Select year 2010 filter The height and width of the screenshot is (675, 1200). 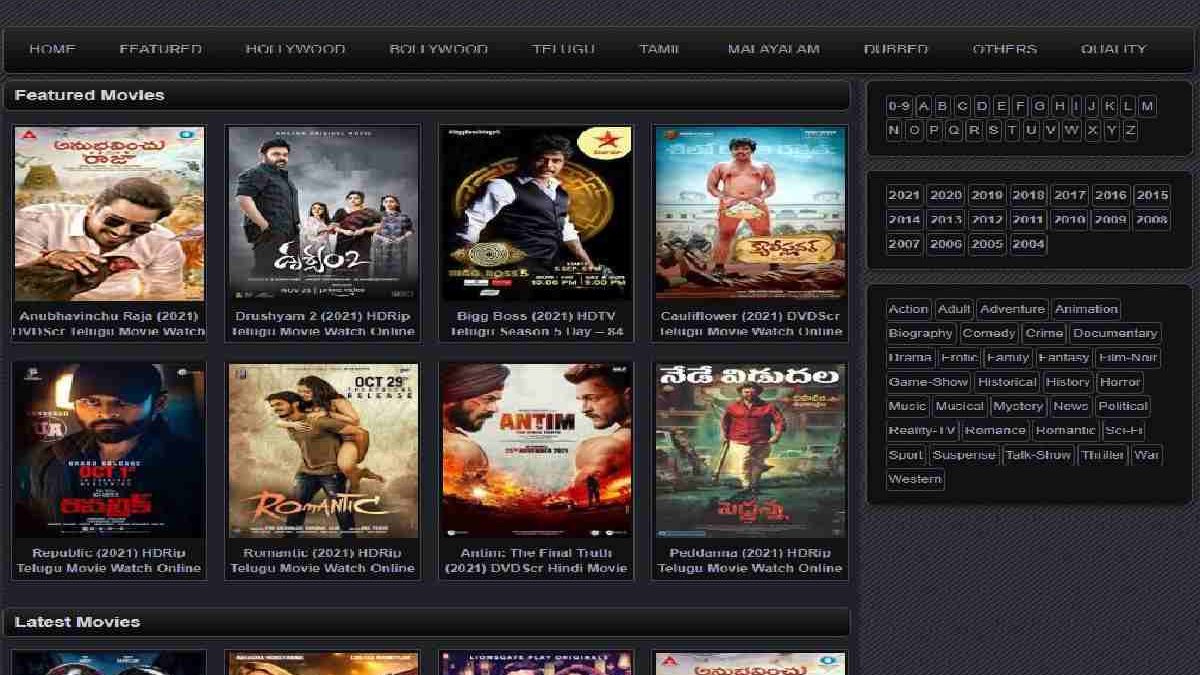[1069, 219]
